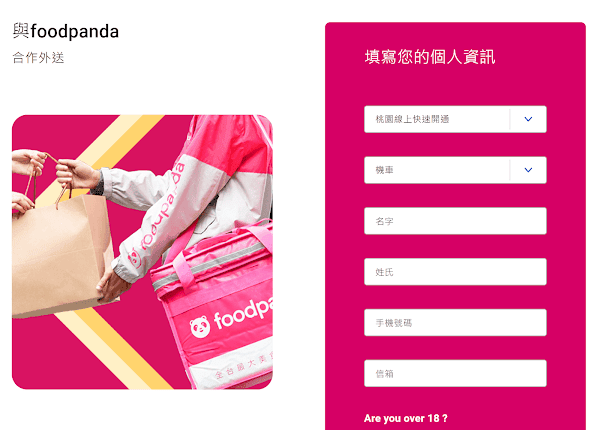Screen dimensions: 600x430
Task: Click the 合作外送 subtitle text
Action: point(38,58)
